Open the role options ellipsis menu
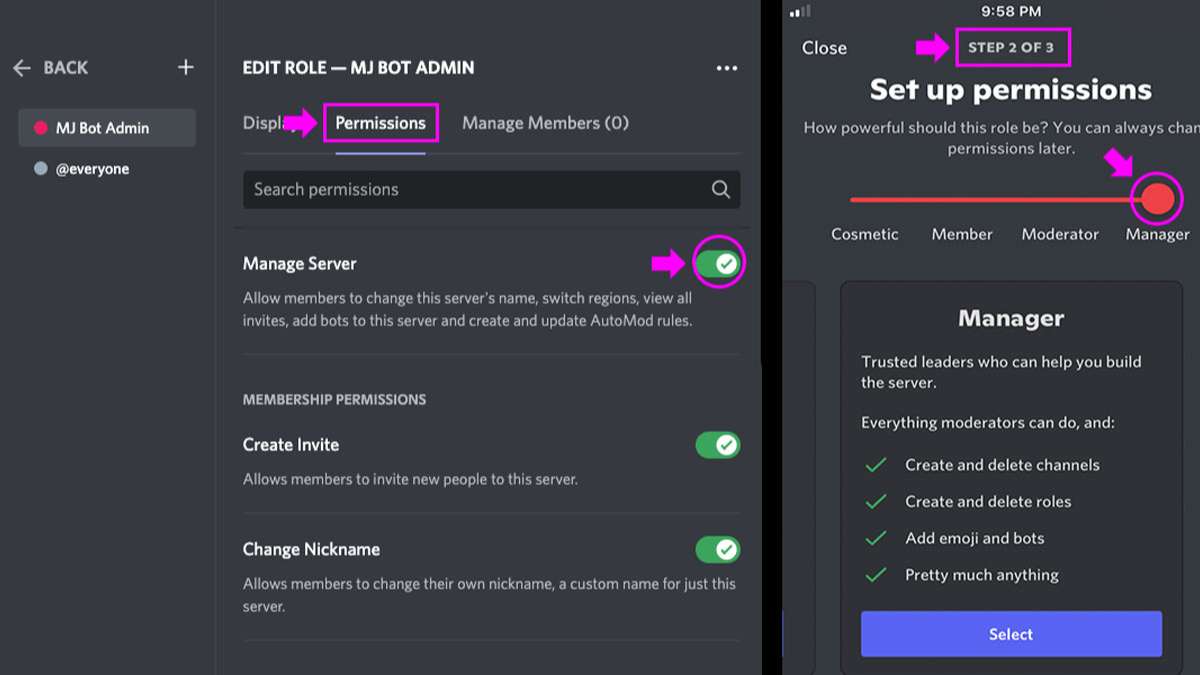 click(727, 67)
